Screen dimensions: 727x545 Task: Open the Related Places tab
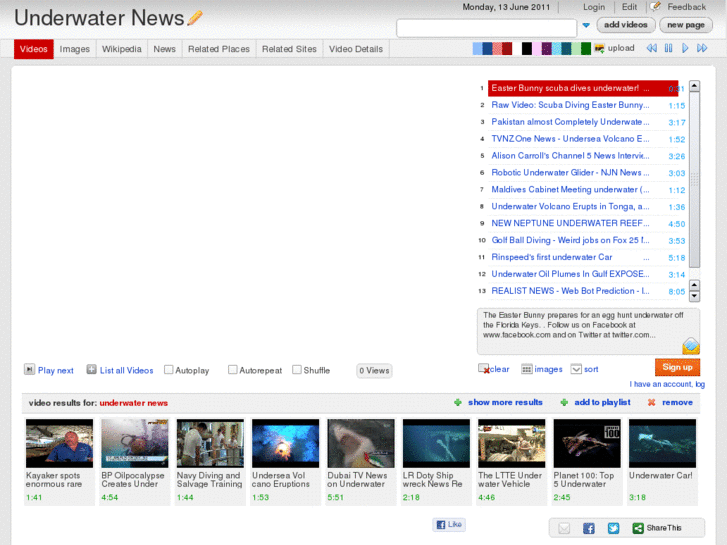click(219, 49)
